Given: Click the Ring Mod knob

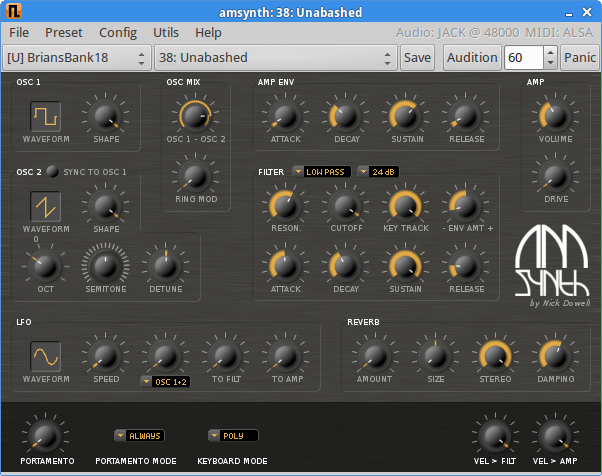Looking at the screenshot, I should point(195,176).
